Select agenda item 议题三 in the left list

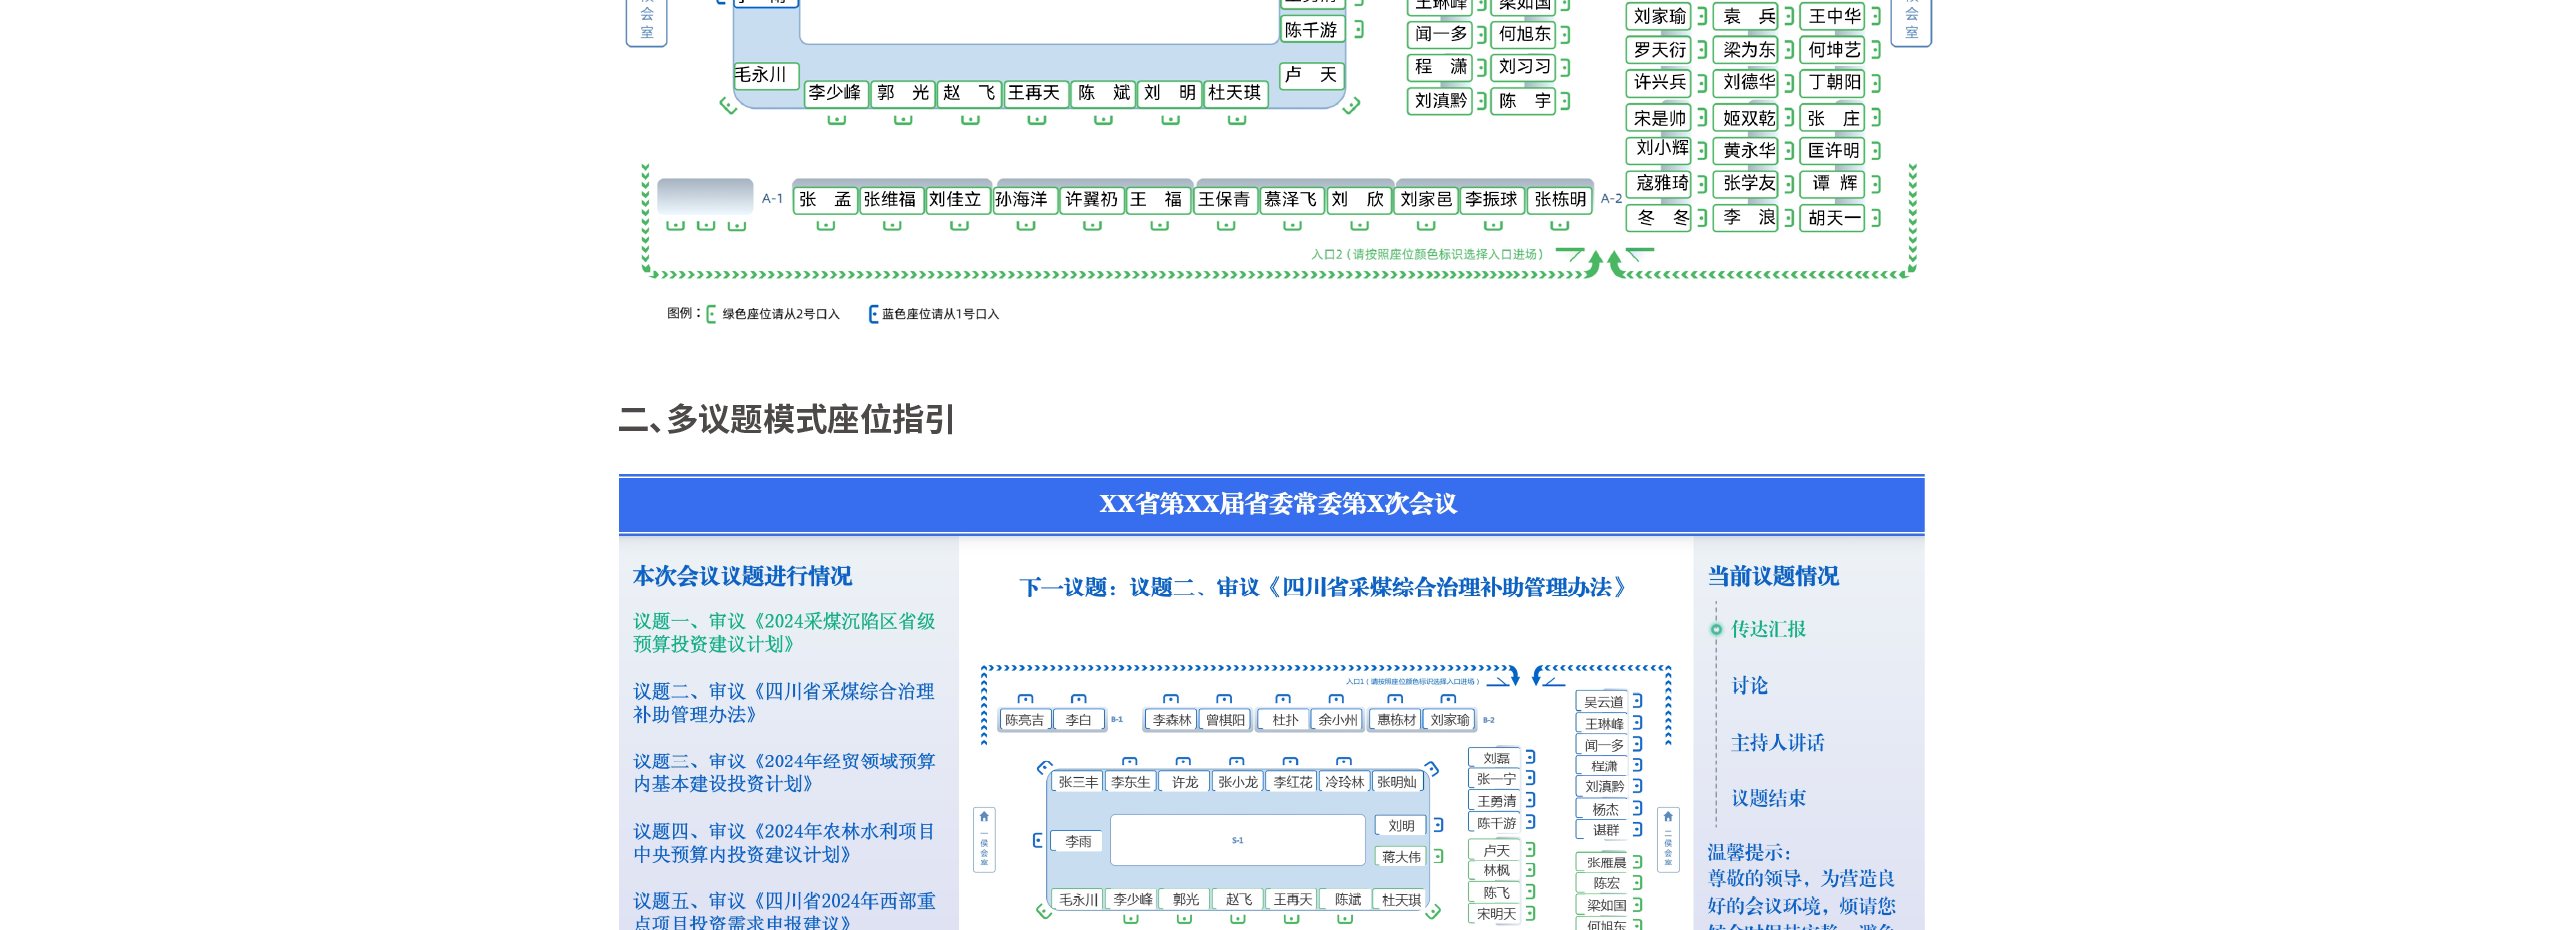coord(783,772)
